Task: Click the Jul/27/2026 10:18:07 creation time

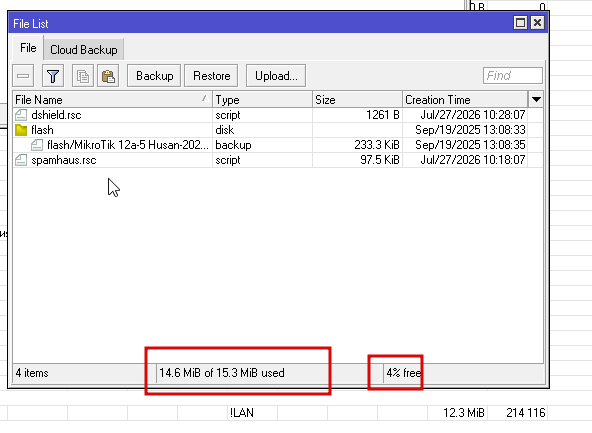Action: tap(473, 160)
